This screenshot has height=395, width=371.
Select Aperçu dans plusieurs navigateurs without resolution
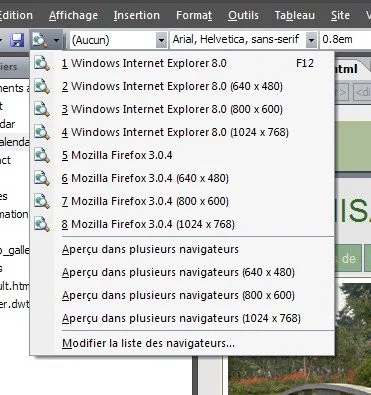click(x=182, y=250)
